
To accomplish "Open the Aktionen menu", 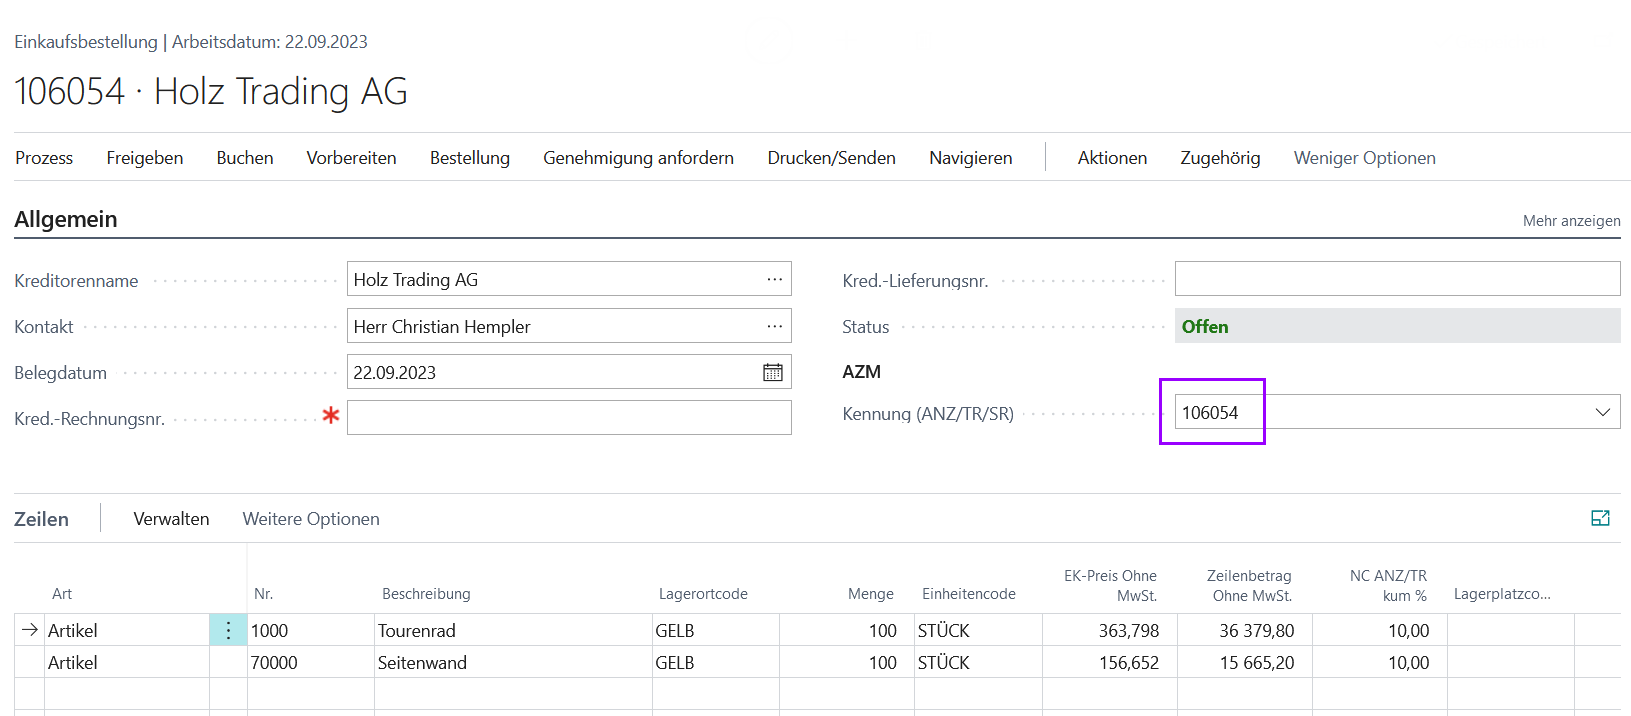I will click(x=1112, y=158).
